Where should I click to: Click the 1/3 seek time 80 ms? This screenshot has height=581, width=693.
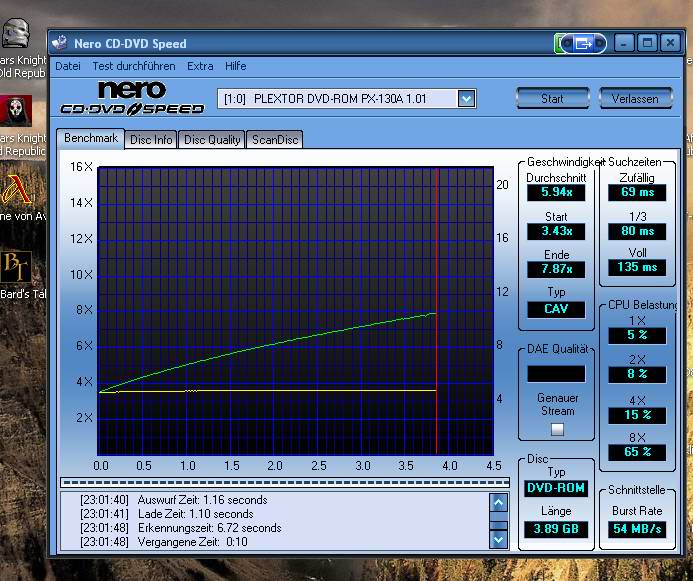coord(637,231)
